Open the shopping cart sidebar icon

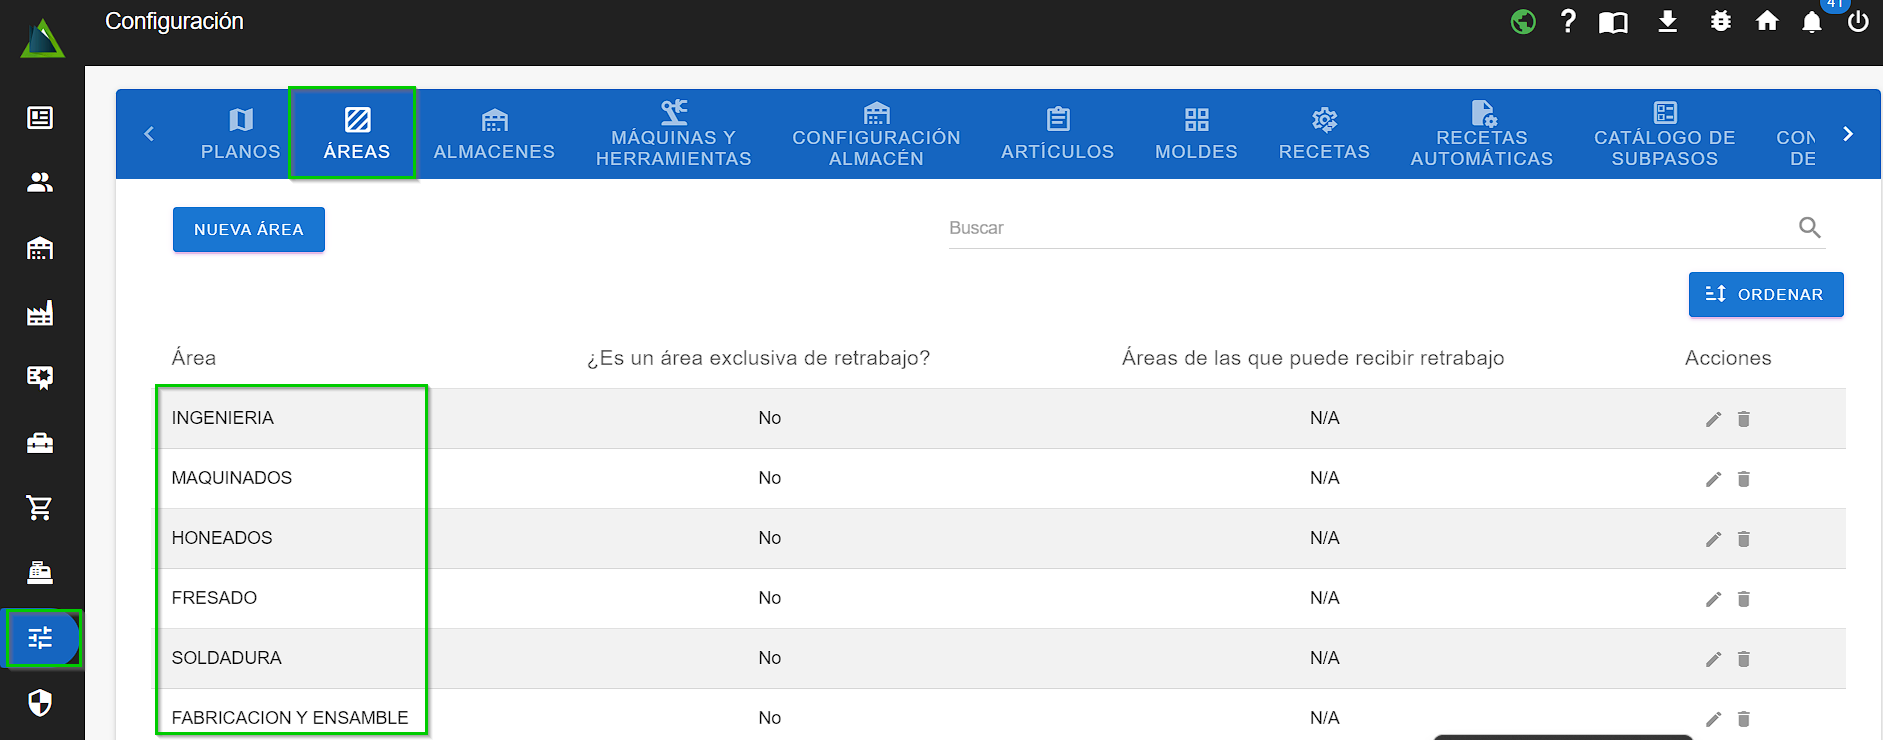click(x=40, y=508)
